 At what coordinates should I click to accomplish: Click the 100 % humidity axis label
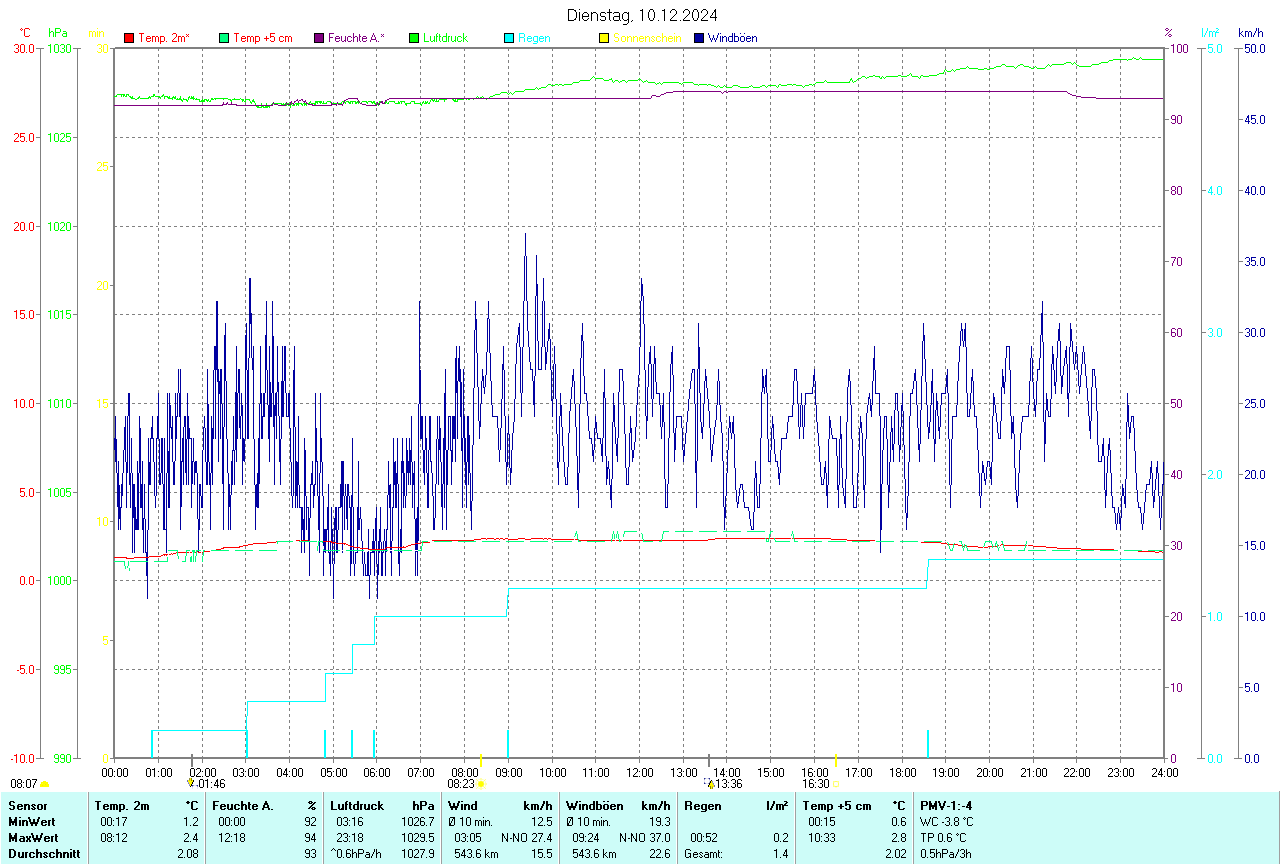(1178, 48)
